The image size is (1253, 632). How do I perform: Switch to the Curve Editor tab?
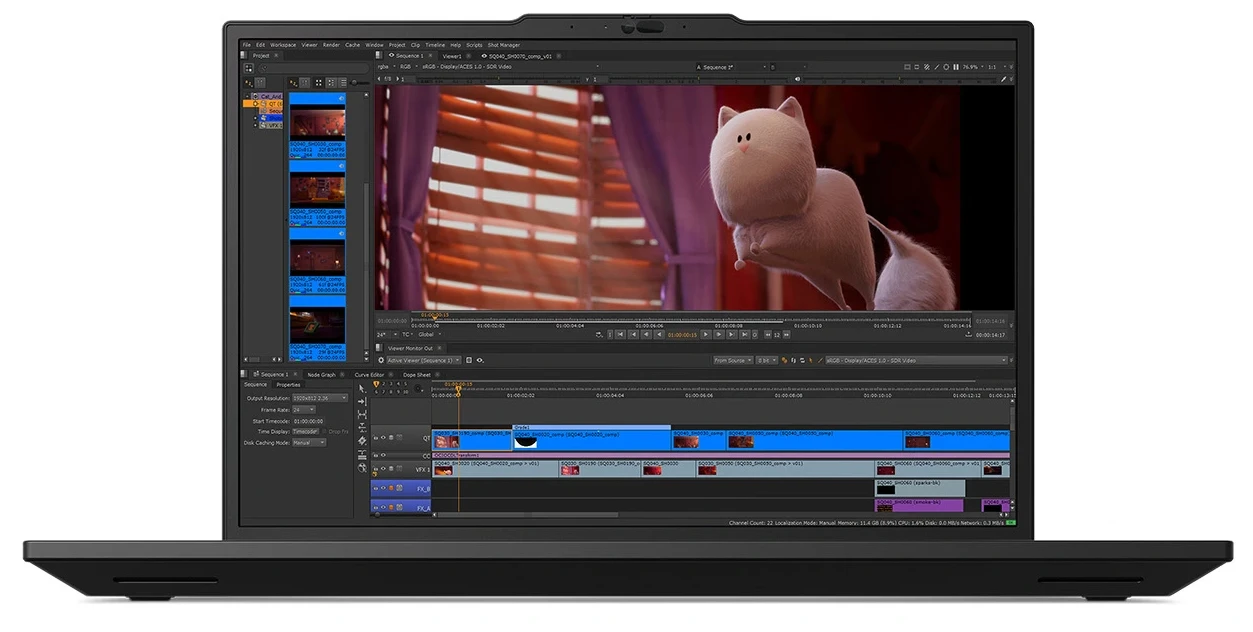pyautogui.click(x=369, y=375)
